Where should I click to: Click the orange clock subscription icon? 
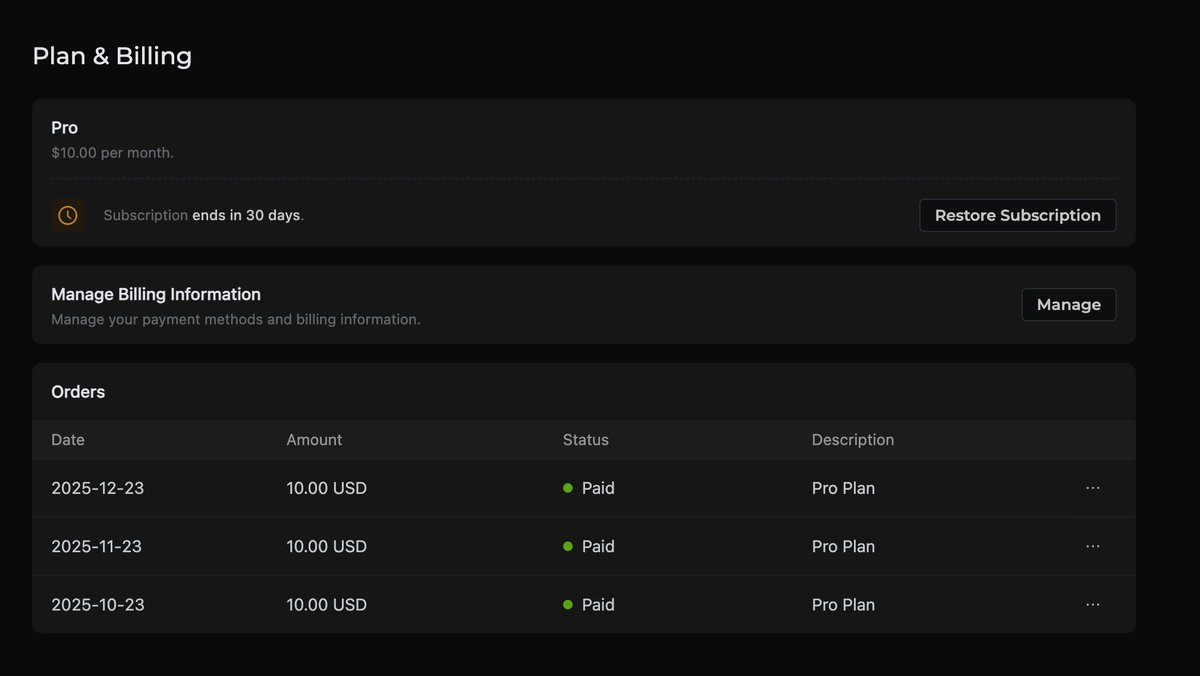tap(68, 215)
